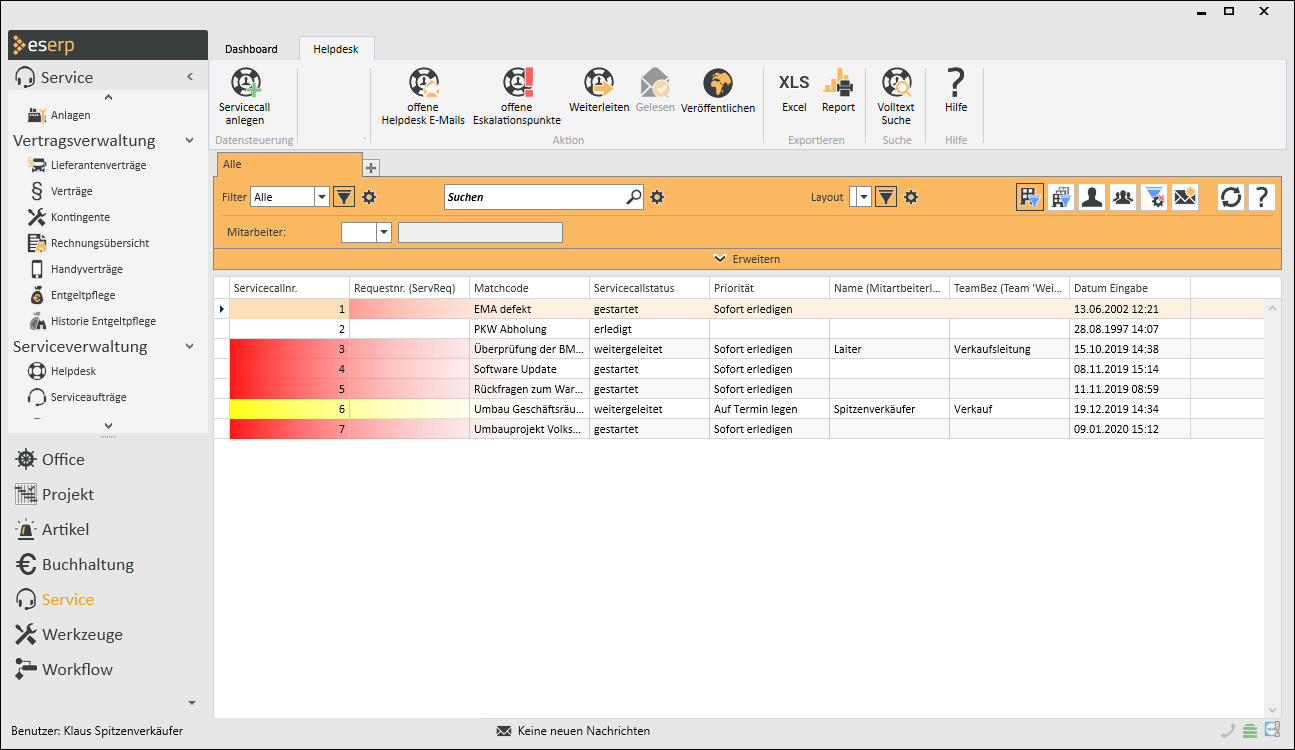The image size is (1295, 750).
Task: Collapse the Service sidebar with chevron
Action: click(190, 77)
